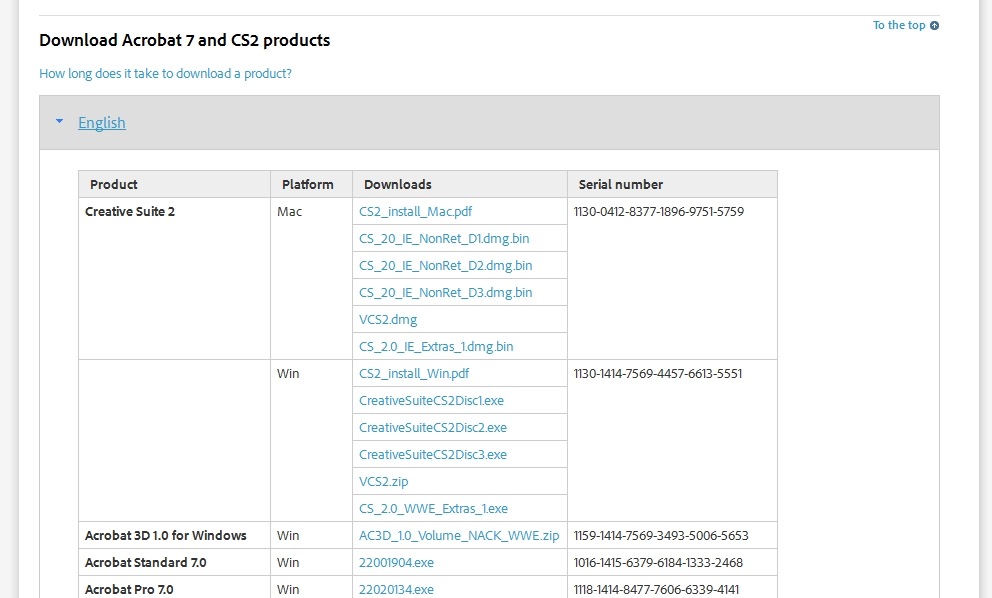Click the To the top arrow icon
992x598 pixels.
click(934, 25)
